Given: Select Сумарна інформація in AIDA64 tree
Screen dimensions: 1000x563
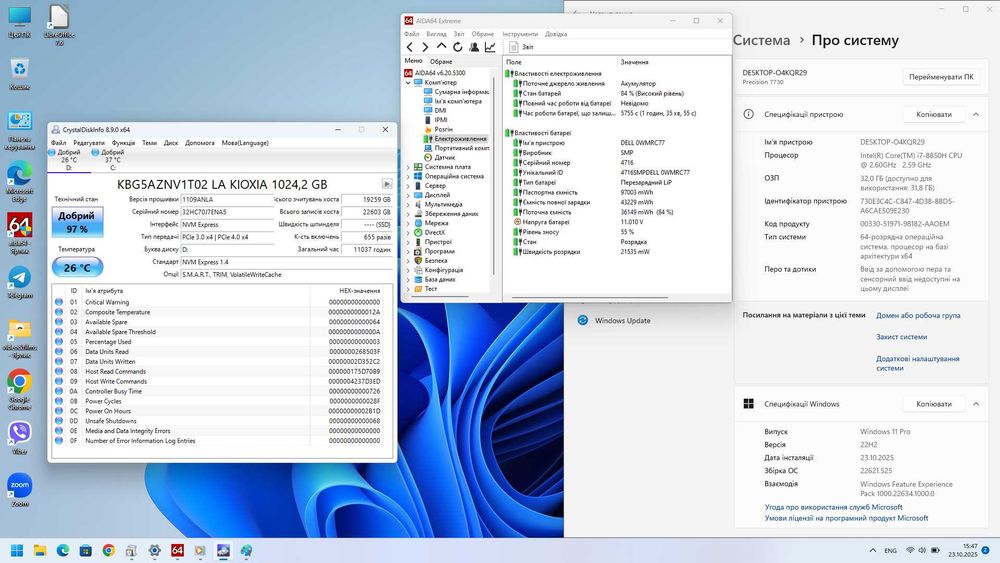Looking at the screenshot, I should 456,92.
